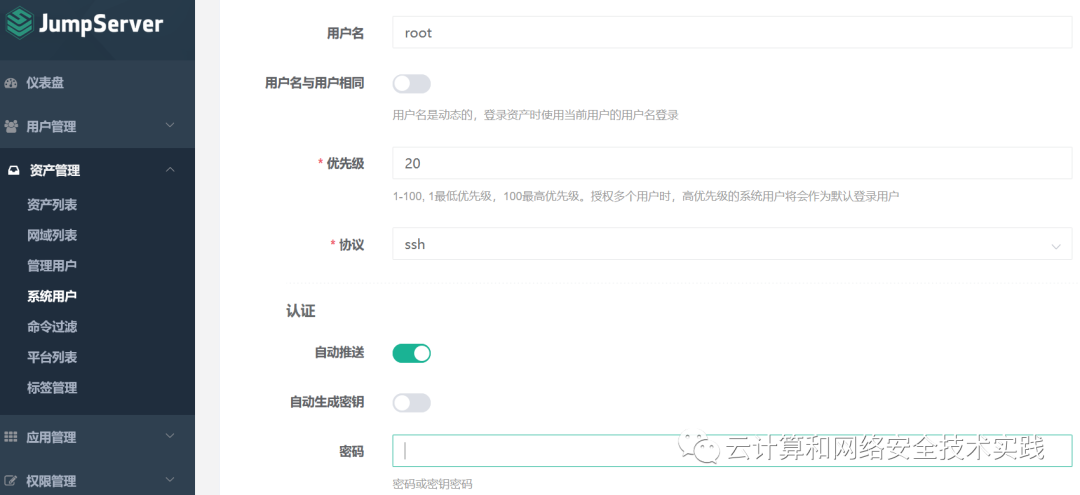Expand the 权限管理 menu chevron
Screen dimensions: 1080x495
[x=170, y=480]
